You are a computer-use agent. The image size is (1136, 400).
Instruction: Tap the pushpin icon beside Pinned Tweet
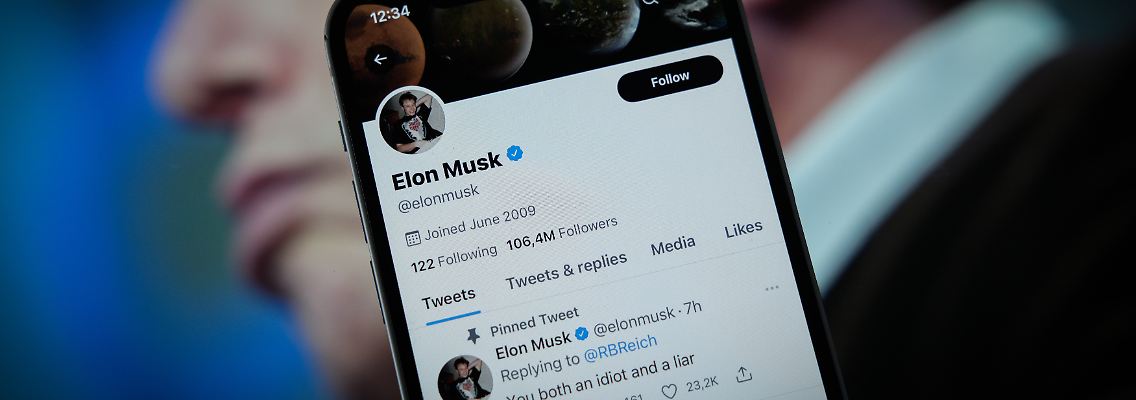click(x=473, y=335)
